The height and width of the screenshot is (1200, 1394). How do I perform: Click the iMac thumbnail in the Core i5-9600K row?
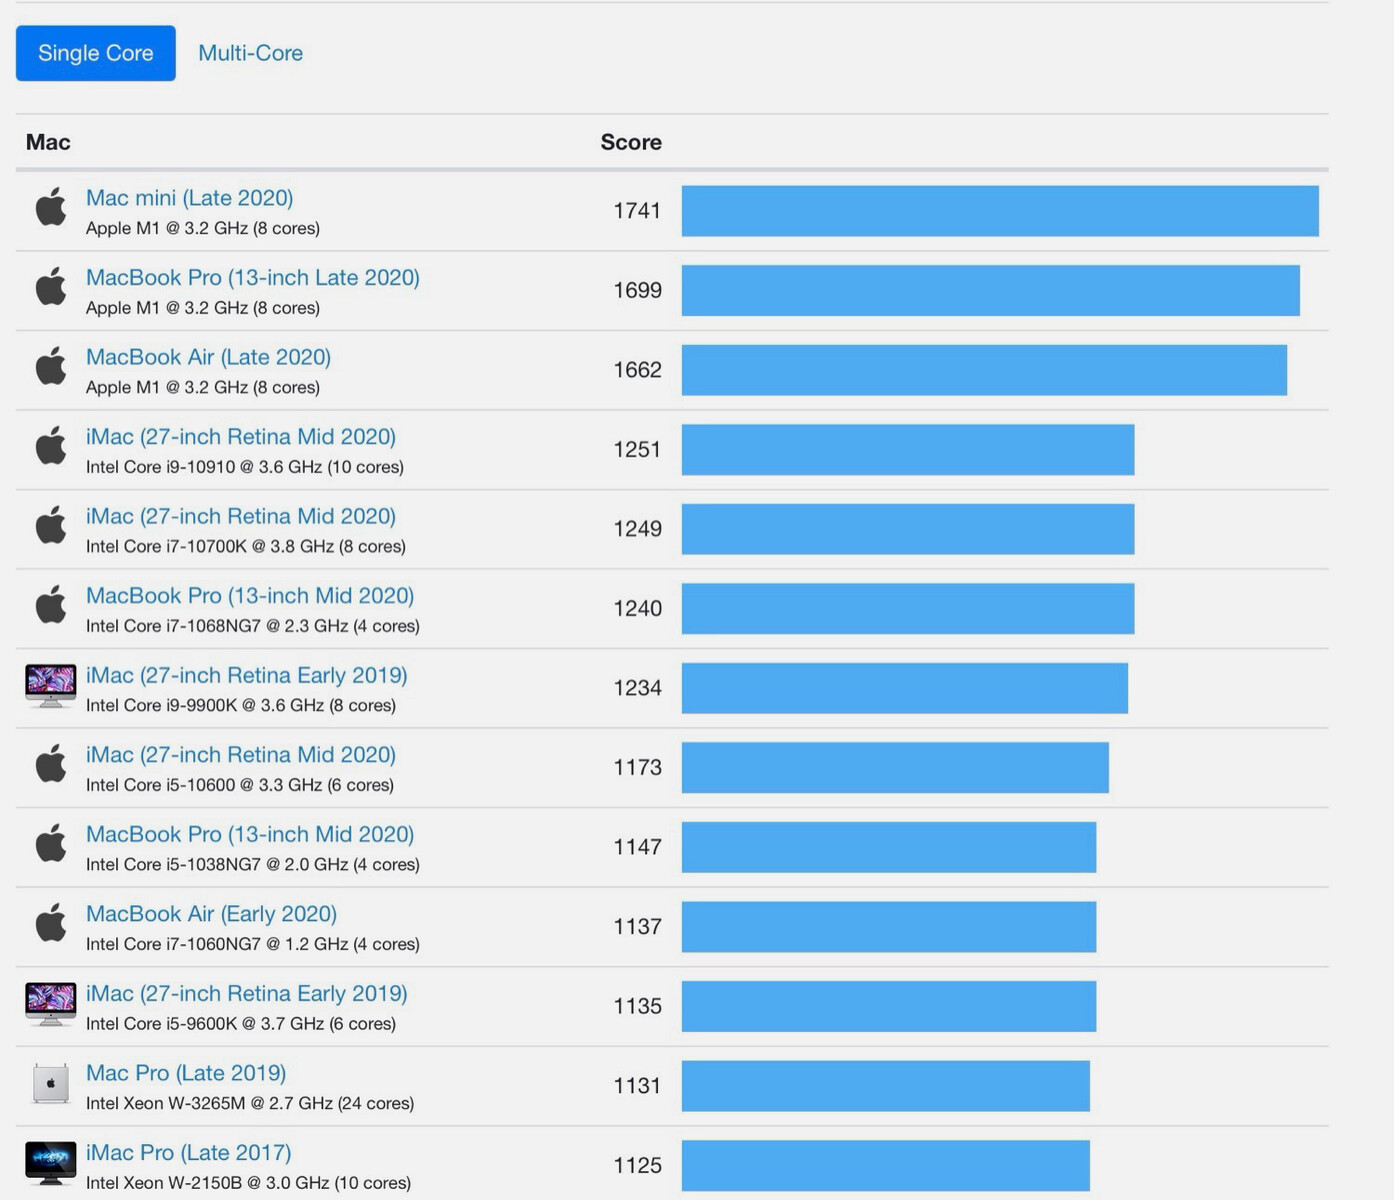pyautogui.click(x=51, y=1004)
